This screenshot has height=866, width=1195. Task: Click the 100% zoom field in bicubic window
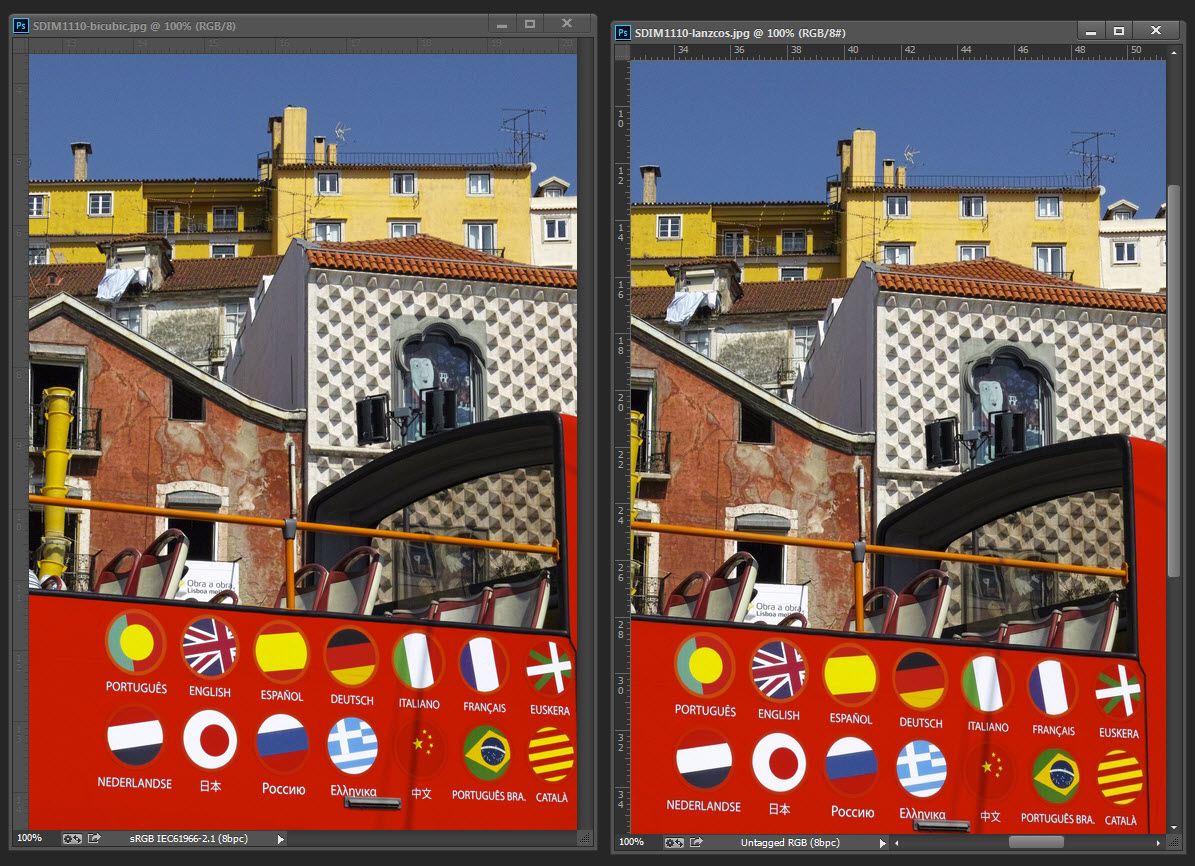click(x=30, y=839)
